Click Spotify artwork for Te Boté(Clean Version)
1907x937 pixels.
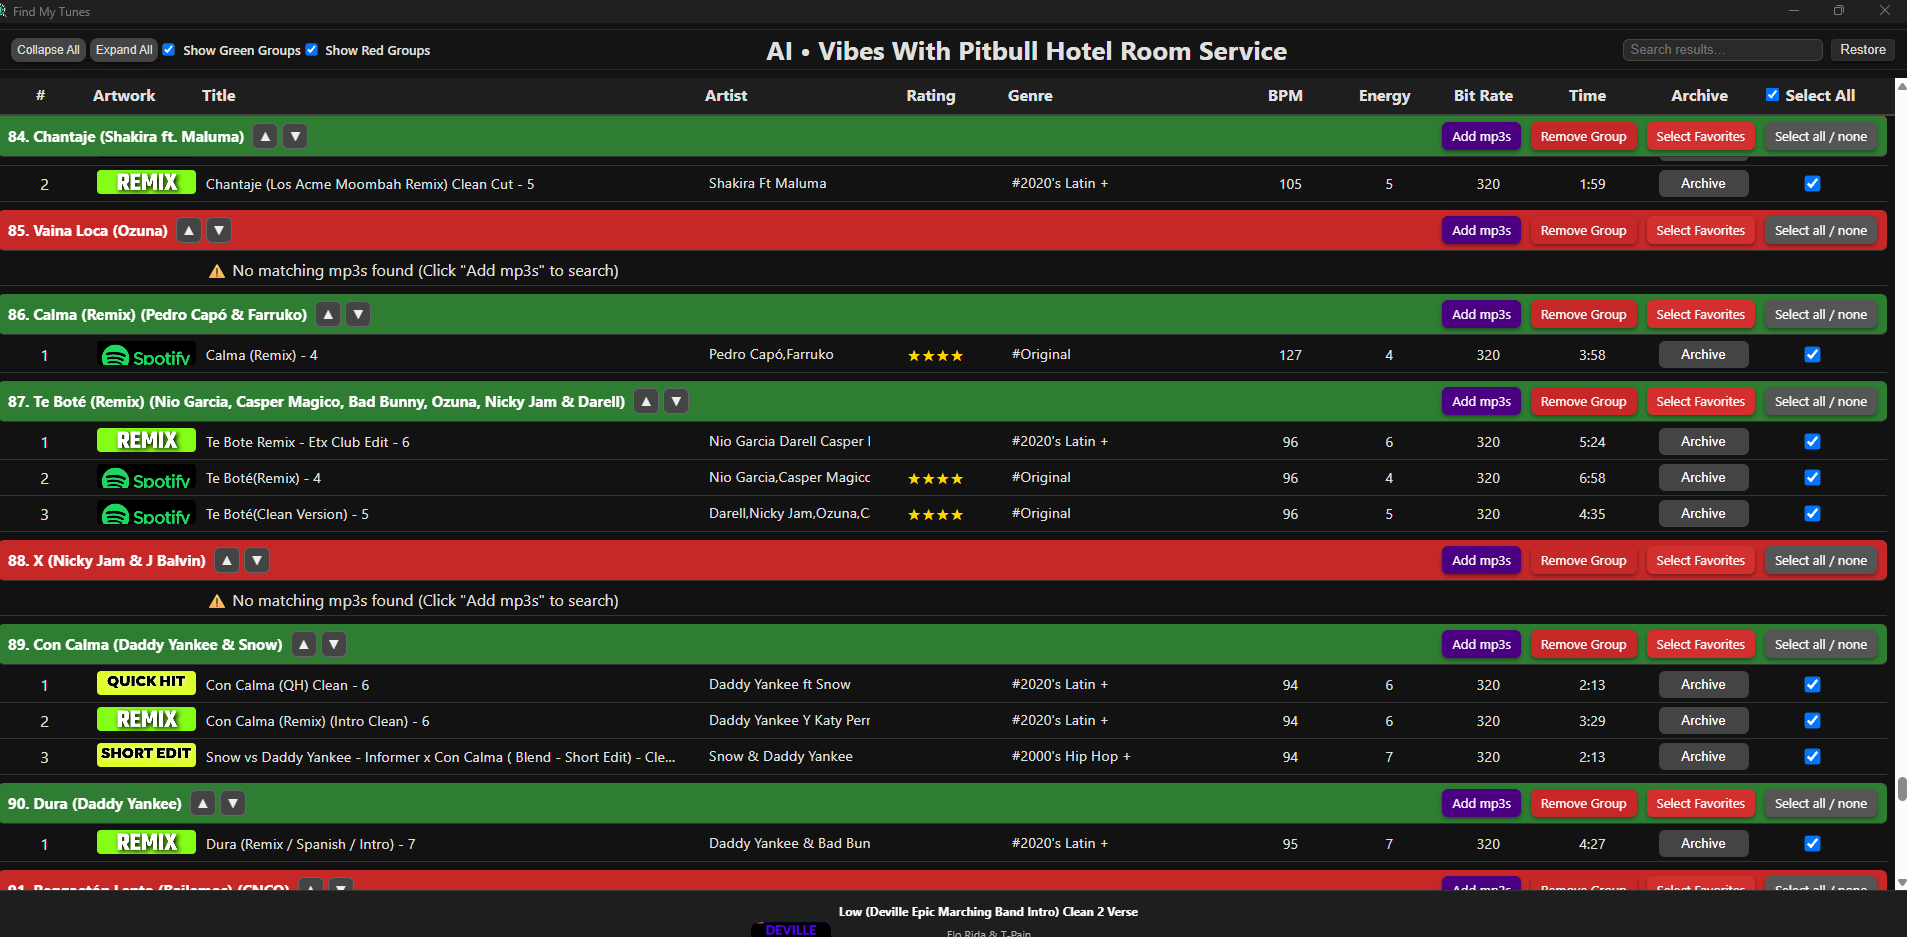146,515
